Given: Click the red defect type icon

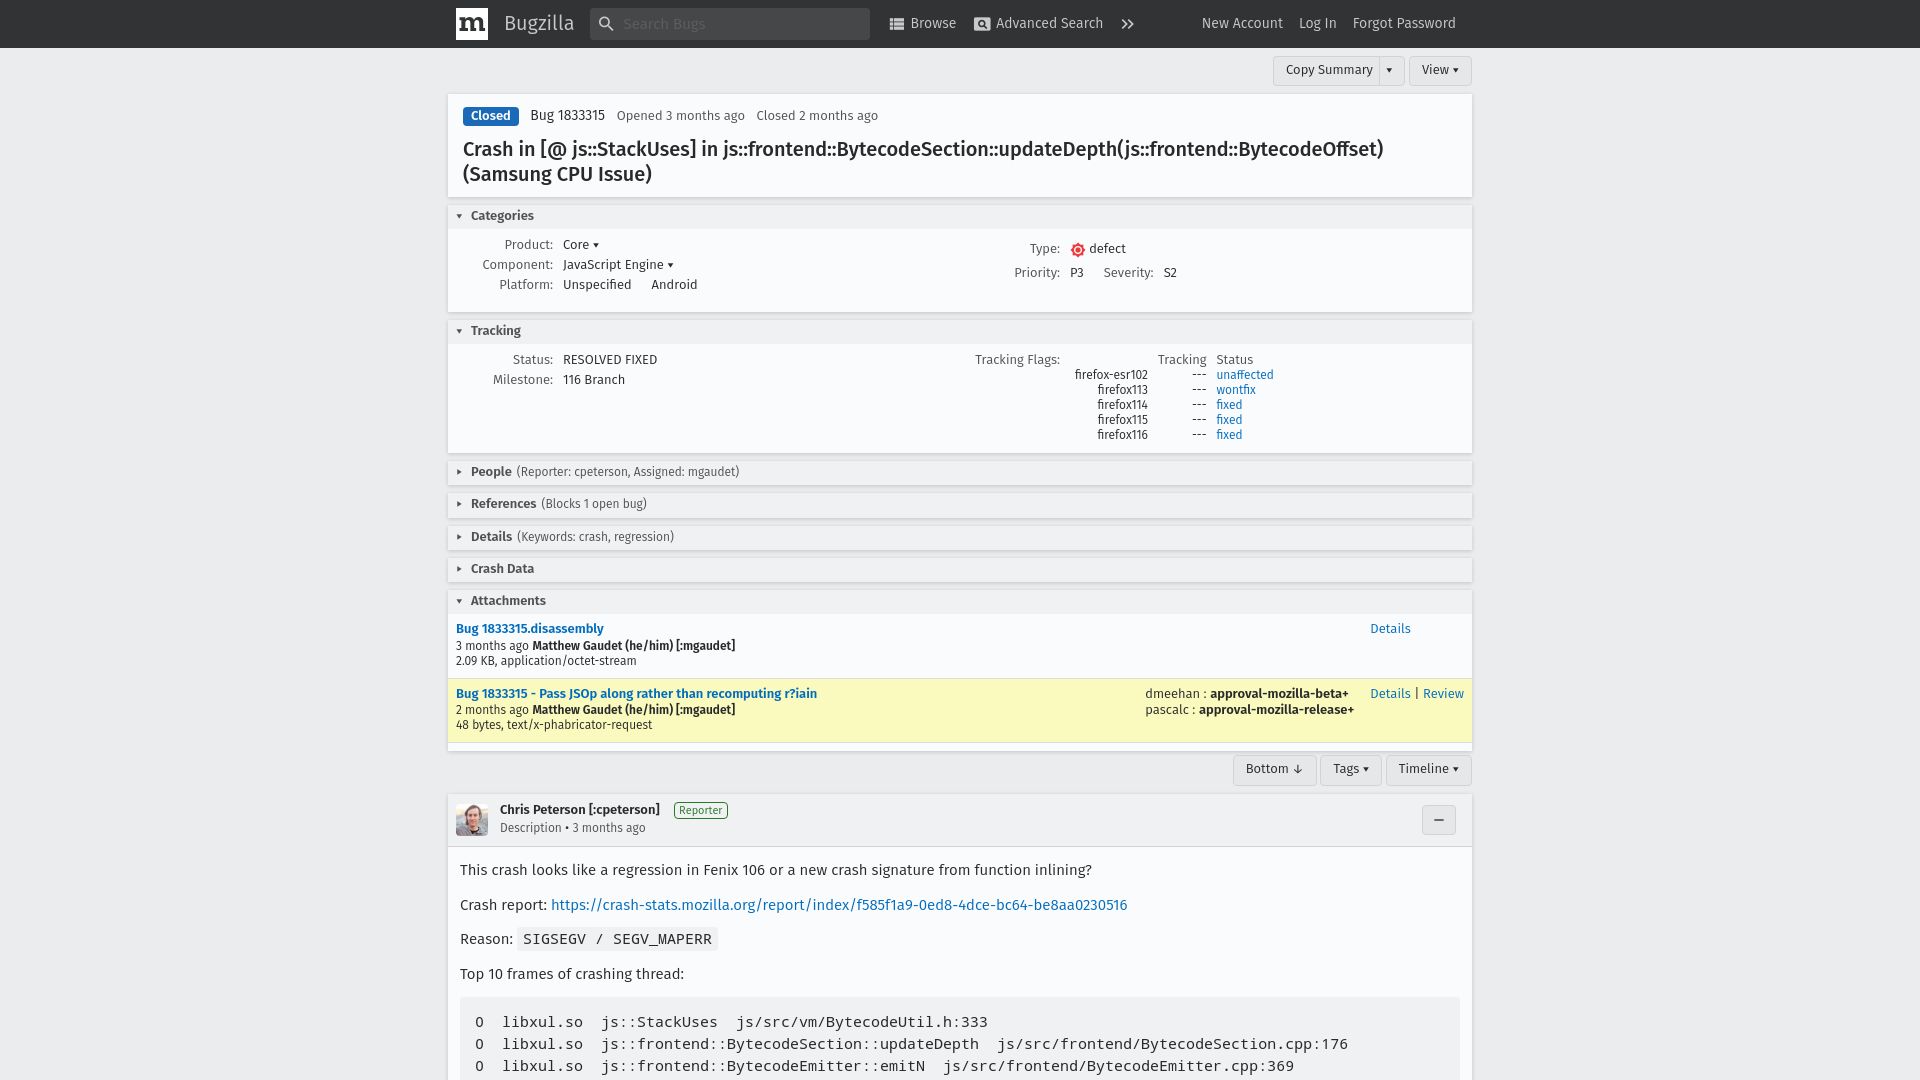Looking at the screenshot, I should click(1078, 250).
